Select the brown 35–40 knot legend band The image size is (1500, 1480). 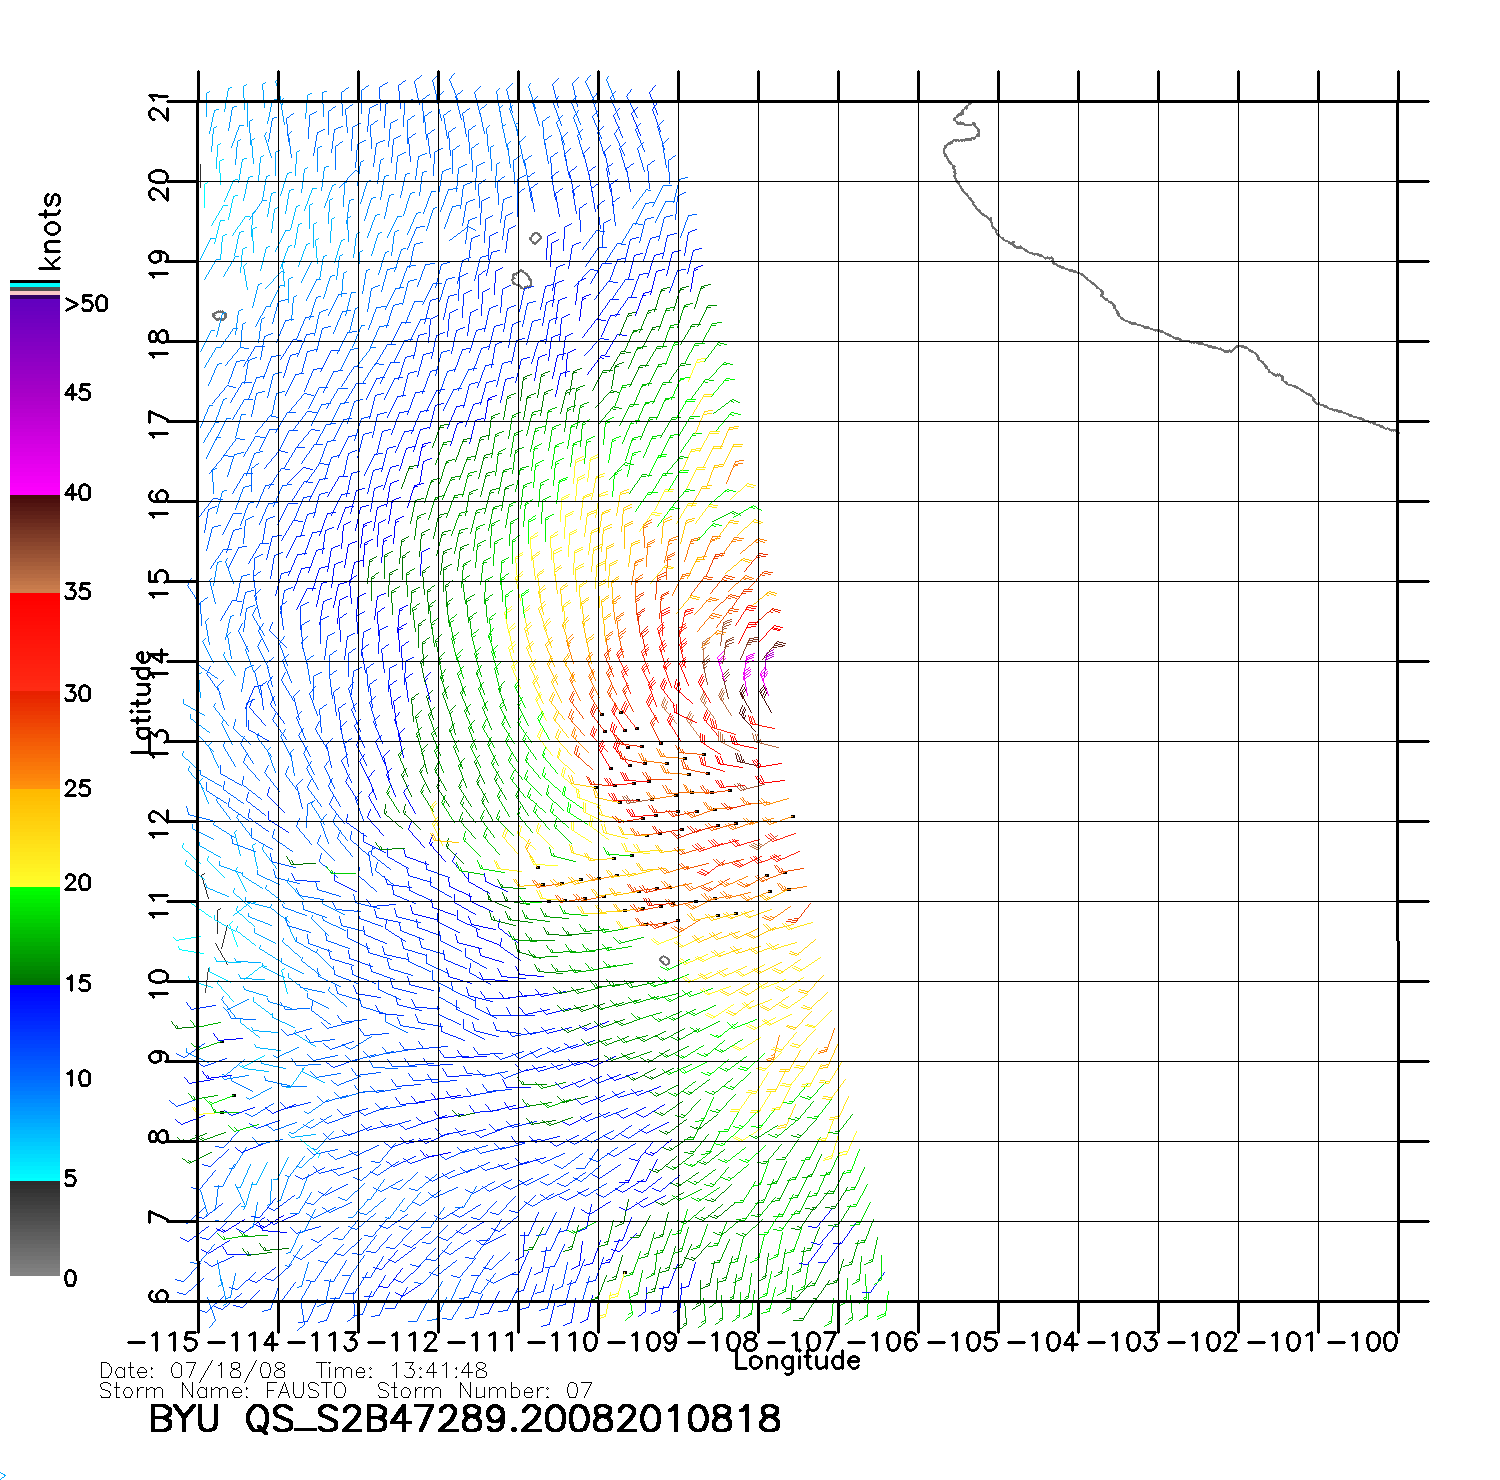pyautogui.click(x=34, y=545)
